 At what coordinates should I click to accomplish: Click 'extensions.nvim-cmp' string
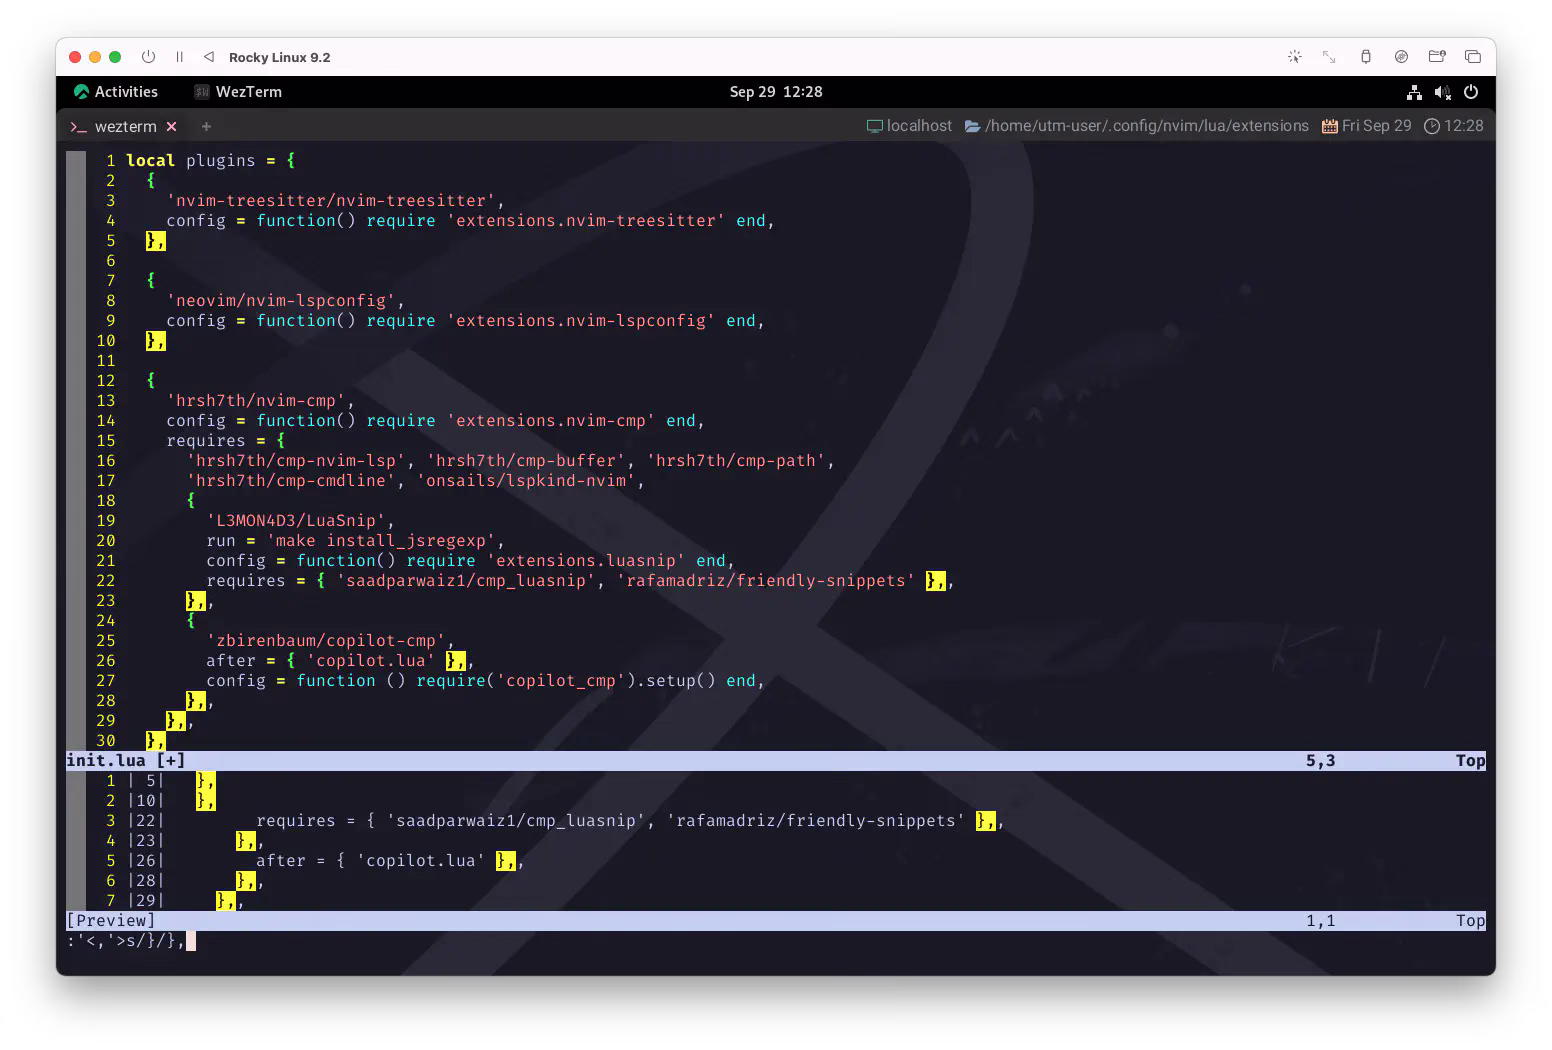tap(551, 421)
